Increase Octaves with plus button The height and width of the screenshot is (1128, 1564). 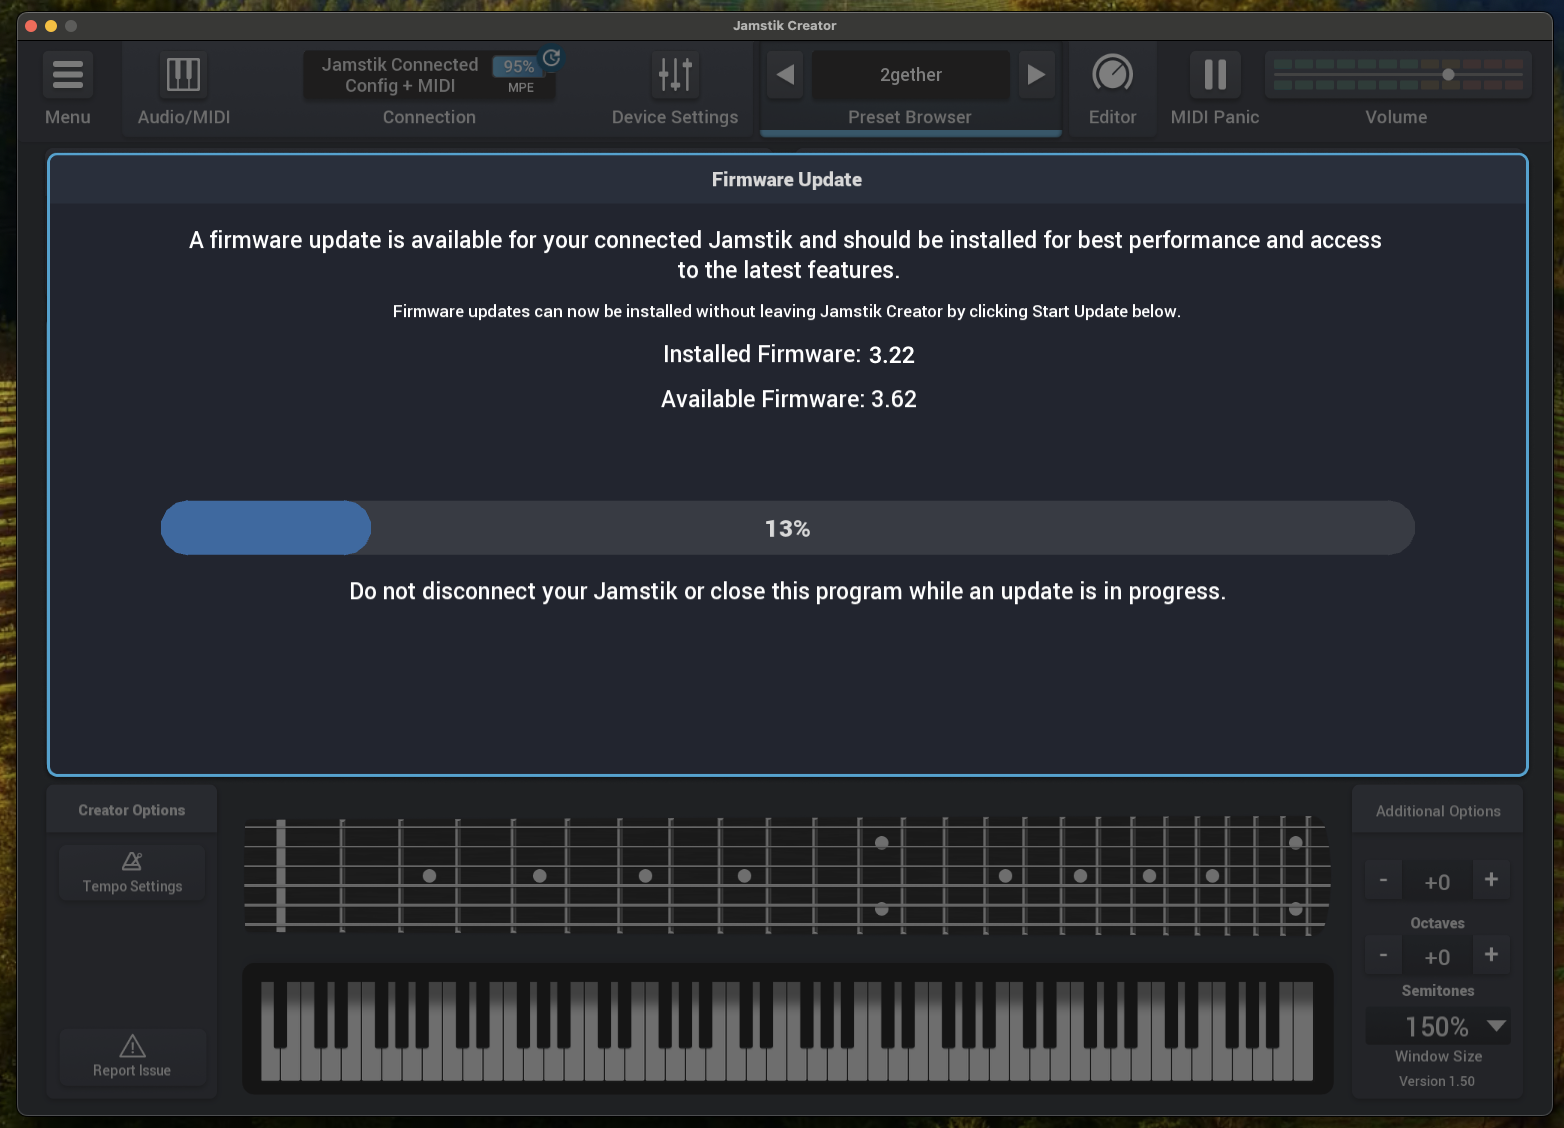(1491, 880)
